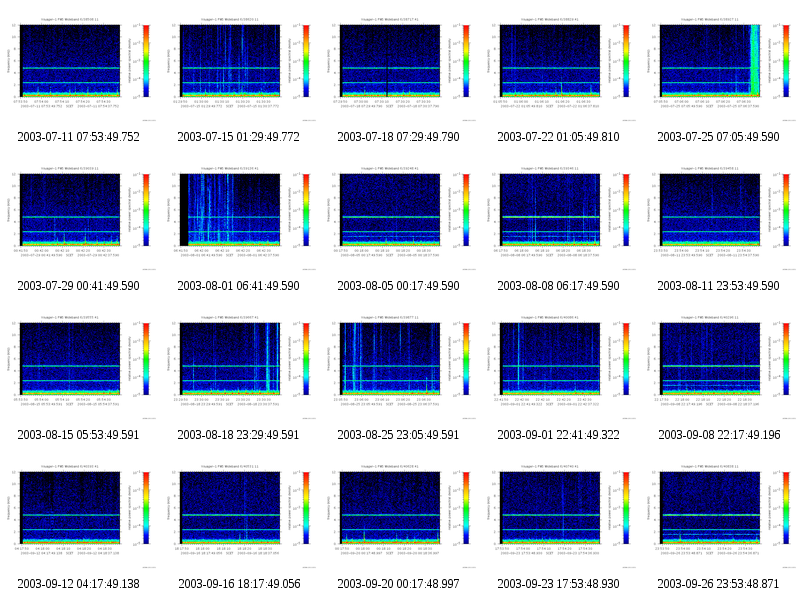This screenshot has width=800, height=596.
Task: Open the 2003-07-11 07:53:49.752 spectrogram thumbnail
Action: tap(78, 68)
